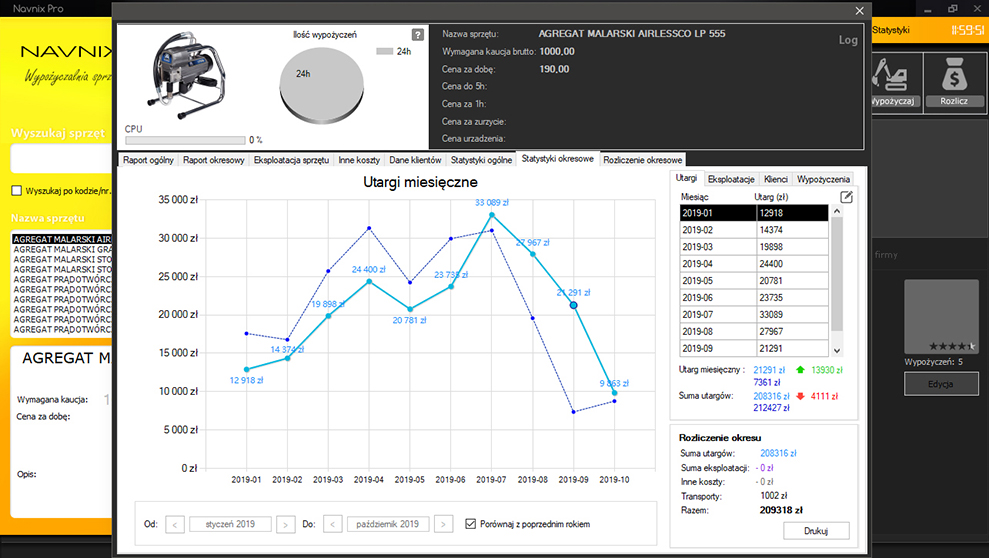The height and width of the screenshot is (558, 989).
Task: Go to previous start month arrow
Action: click(175, 525)
